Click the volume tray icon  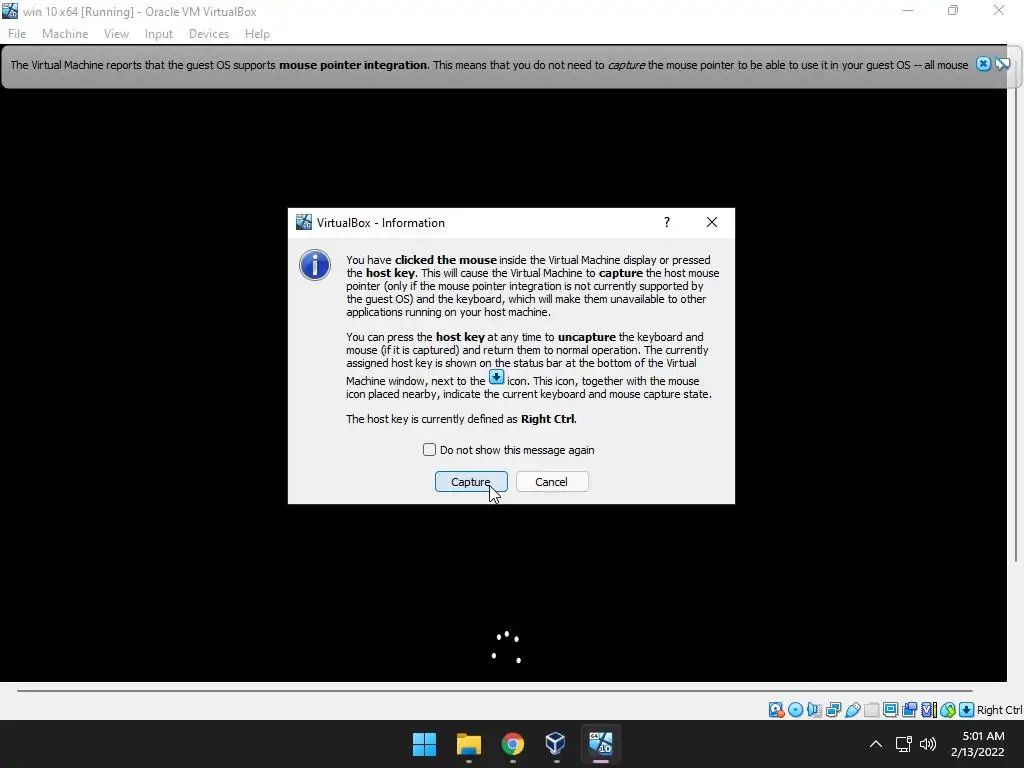point(928,744)
